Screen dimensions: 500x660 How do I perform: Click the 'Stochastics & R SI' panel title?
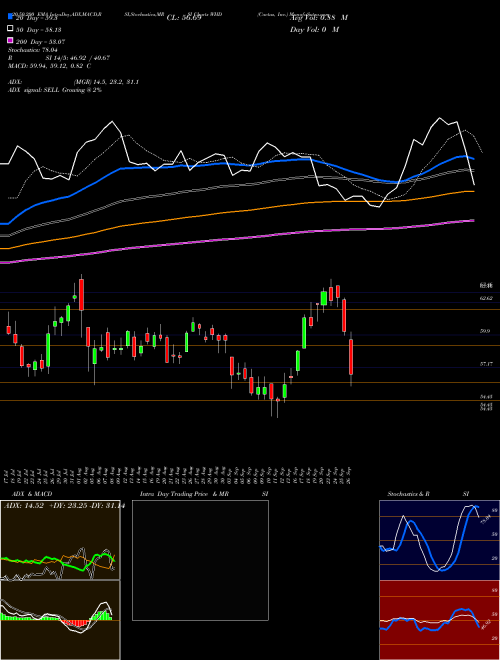(428, 494)
